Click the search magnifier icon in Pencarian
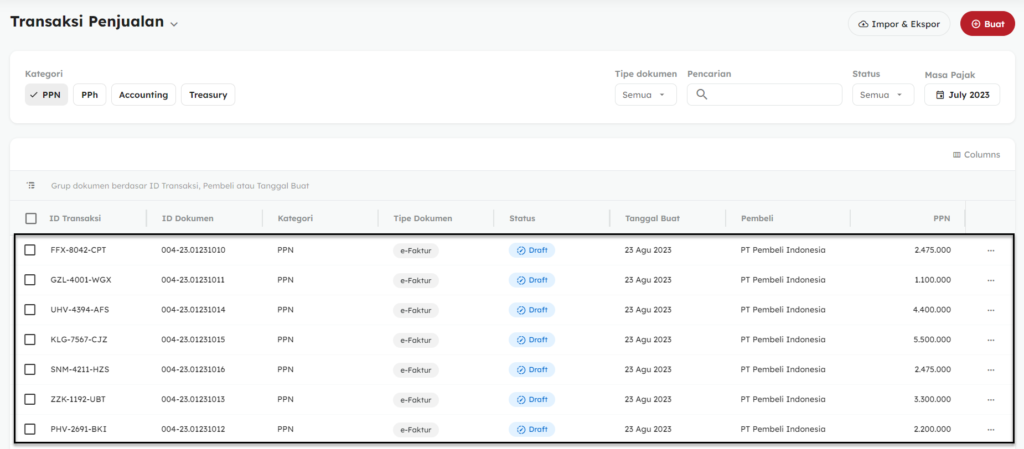 pyautogui.click(x=702, y=95)
